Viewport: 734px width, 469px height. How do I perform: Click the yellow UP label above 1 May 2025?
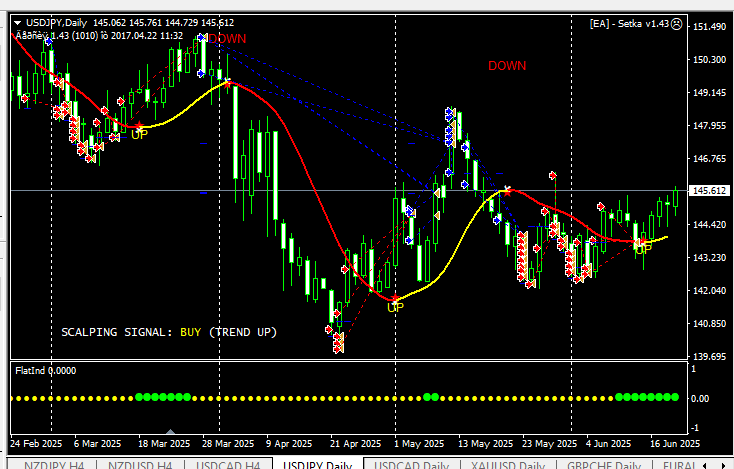coord(395,308)
